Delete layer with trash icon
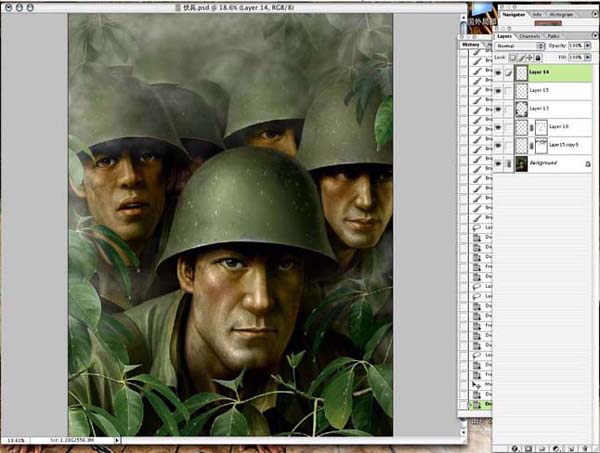The height and width of the screenshot is (453, 600). click(x=584, y=448)
